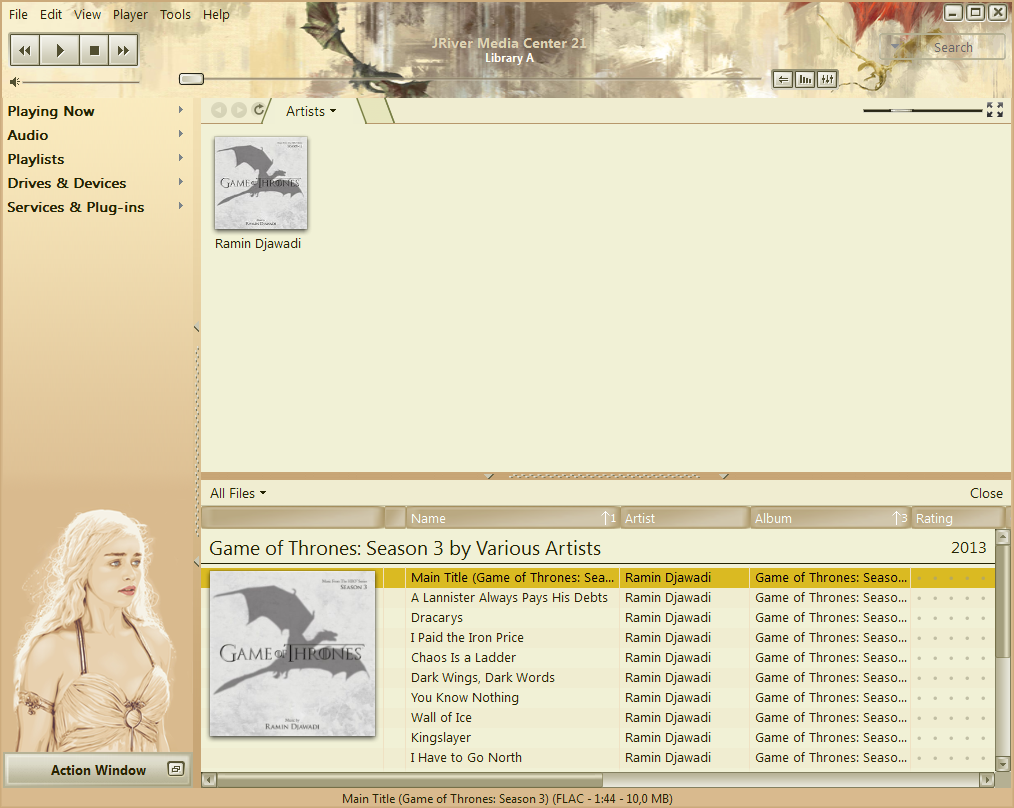Collapse the sidebar with the upper splitter arrow
The image size is (1014, 808).
(x=197, y=329)
